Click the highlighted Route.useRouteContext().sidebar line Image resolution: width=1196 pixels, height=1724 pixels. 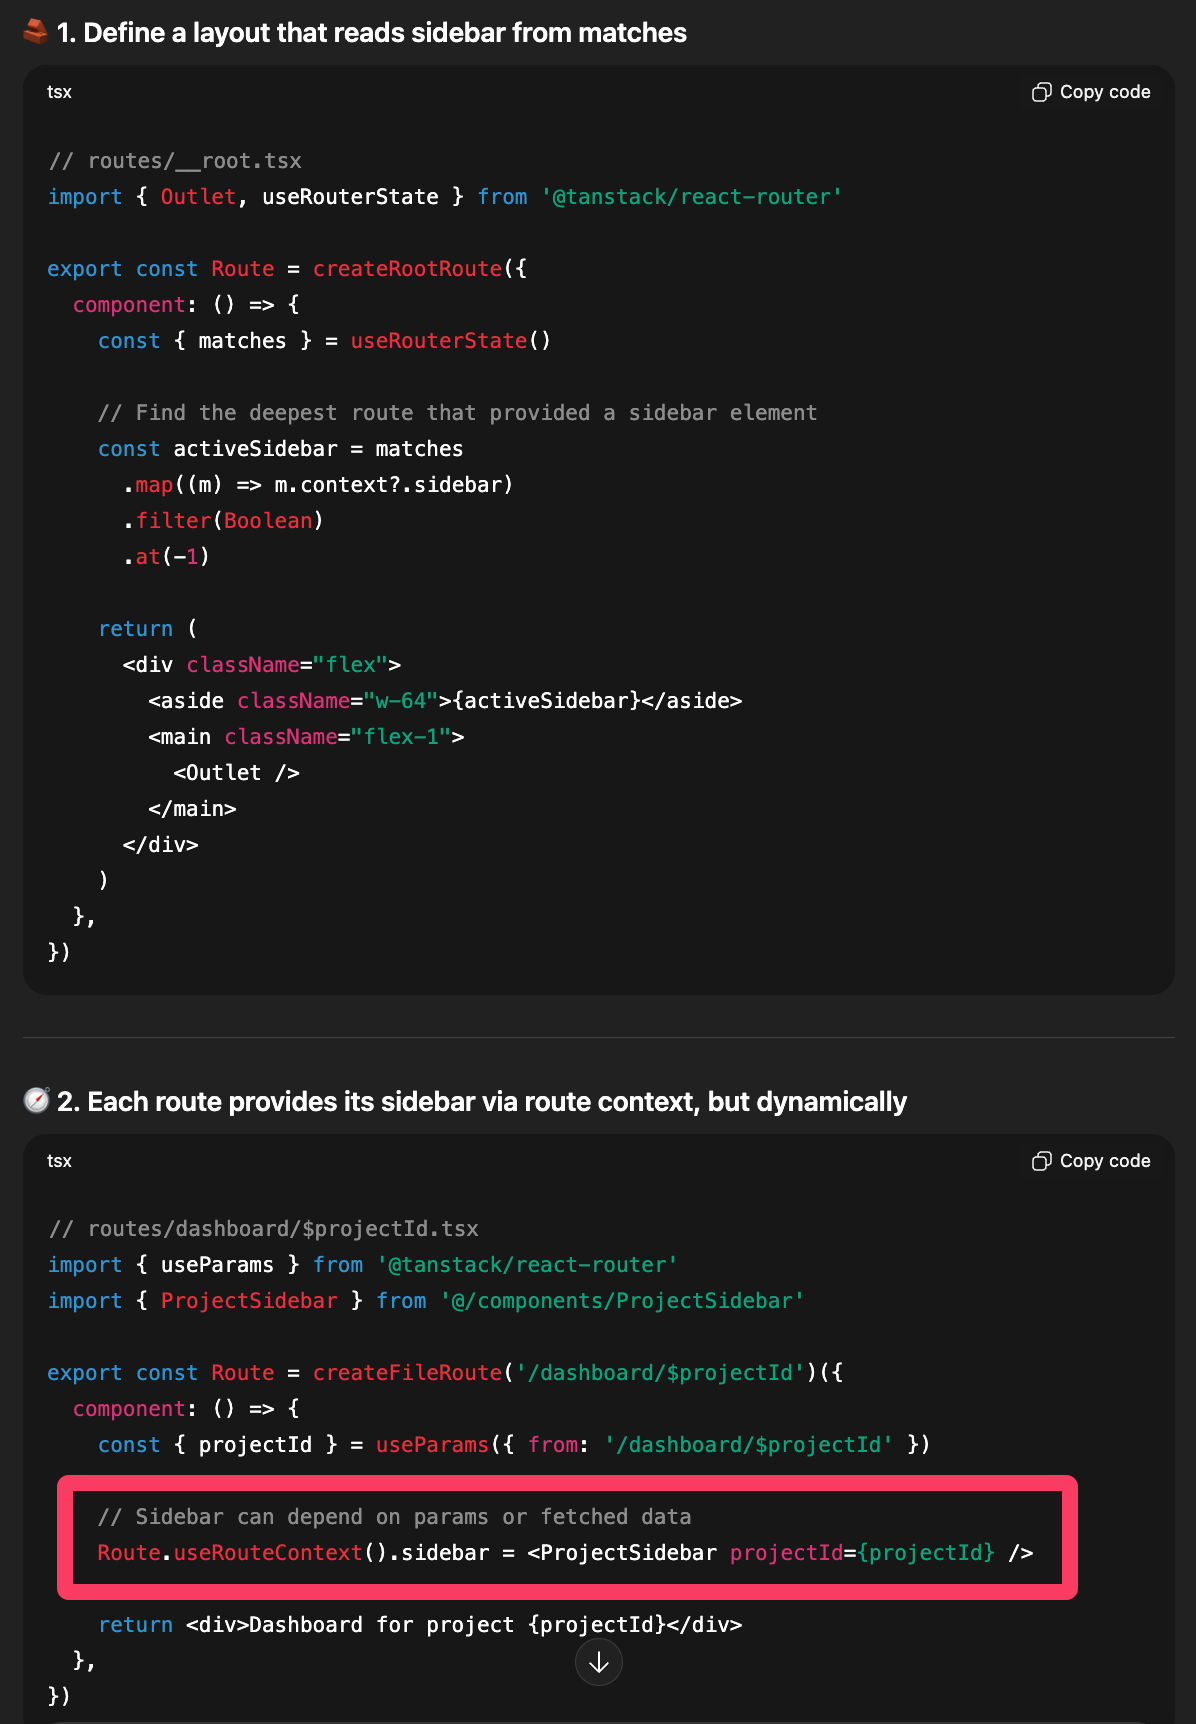pyautogui.click(x=565, y=1553)
